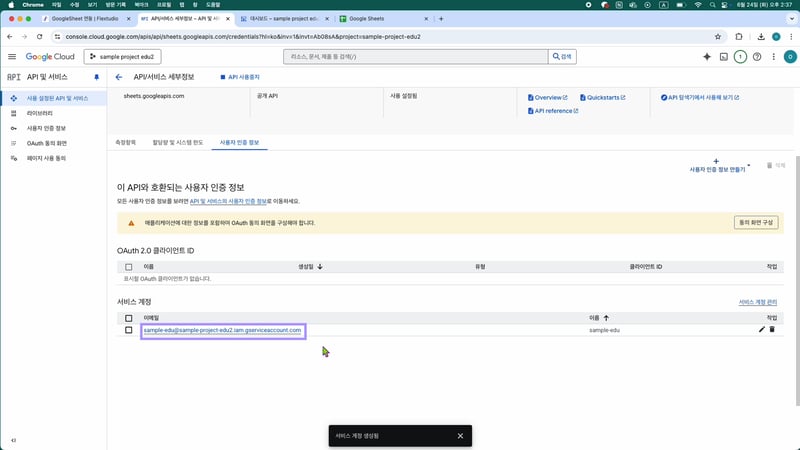Screen dimensions: 800x450
Task: Edit the sample-edu service account pencil icon
Action: point(762,330)
